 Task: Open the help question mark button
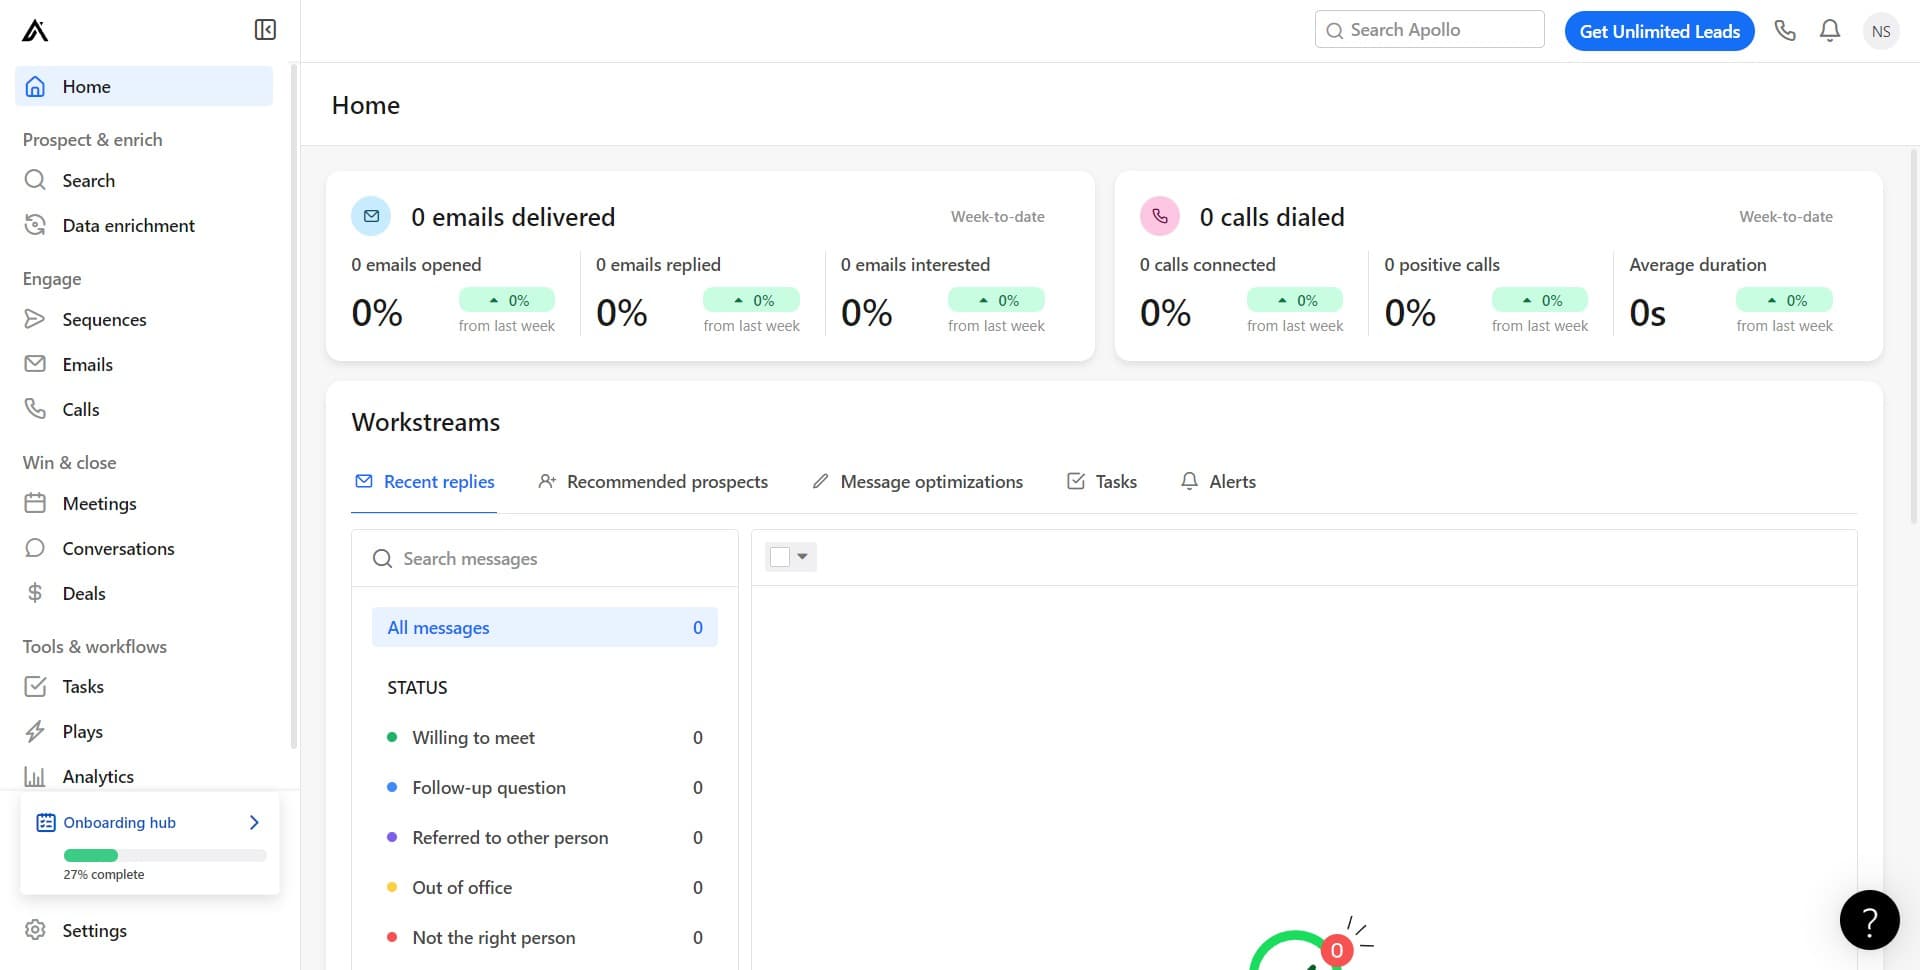pyautogui.click(x=1869, y=919)
